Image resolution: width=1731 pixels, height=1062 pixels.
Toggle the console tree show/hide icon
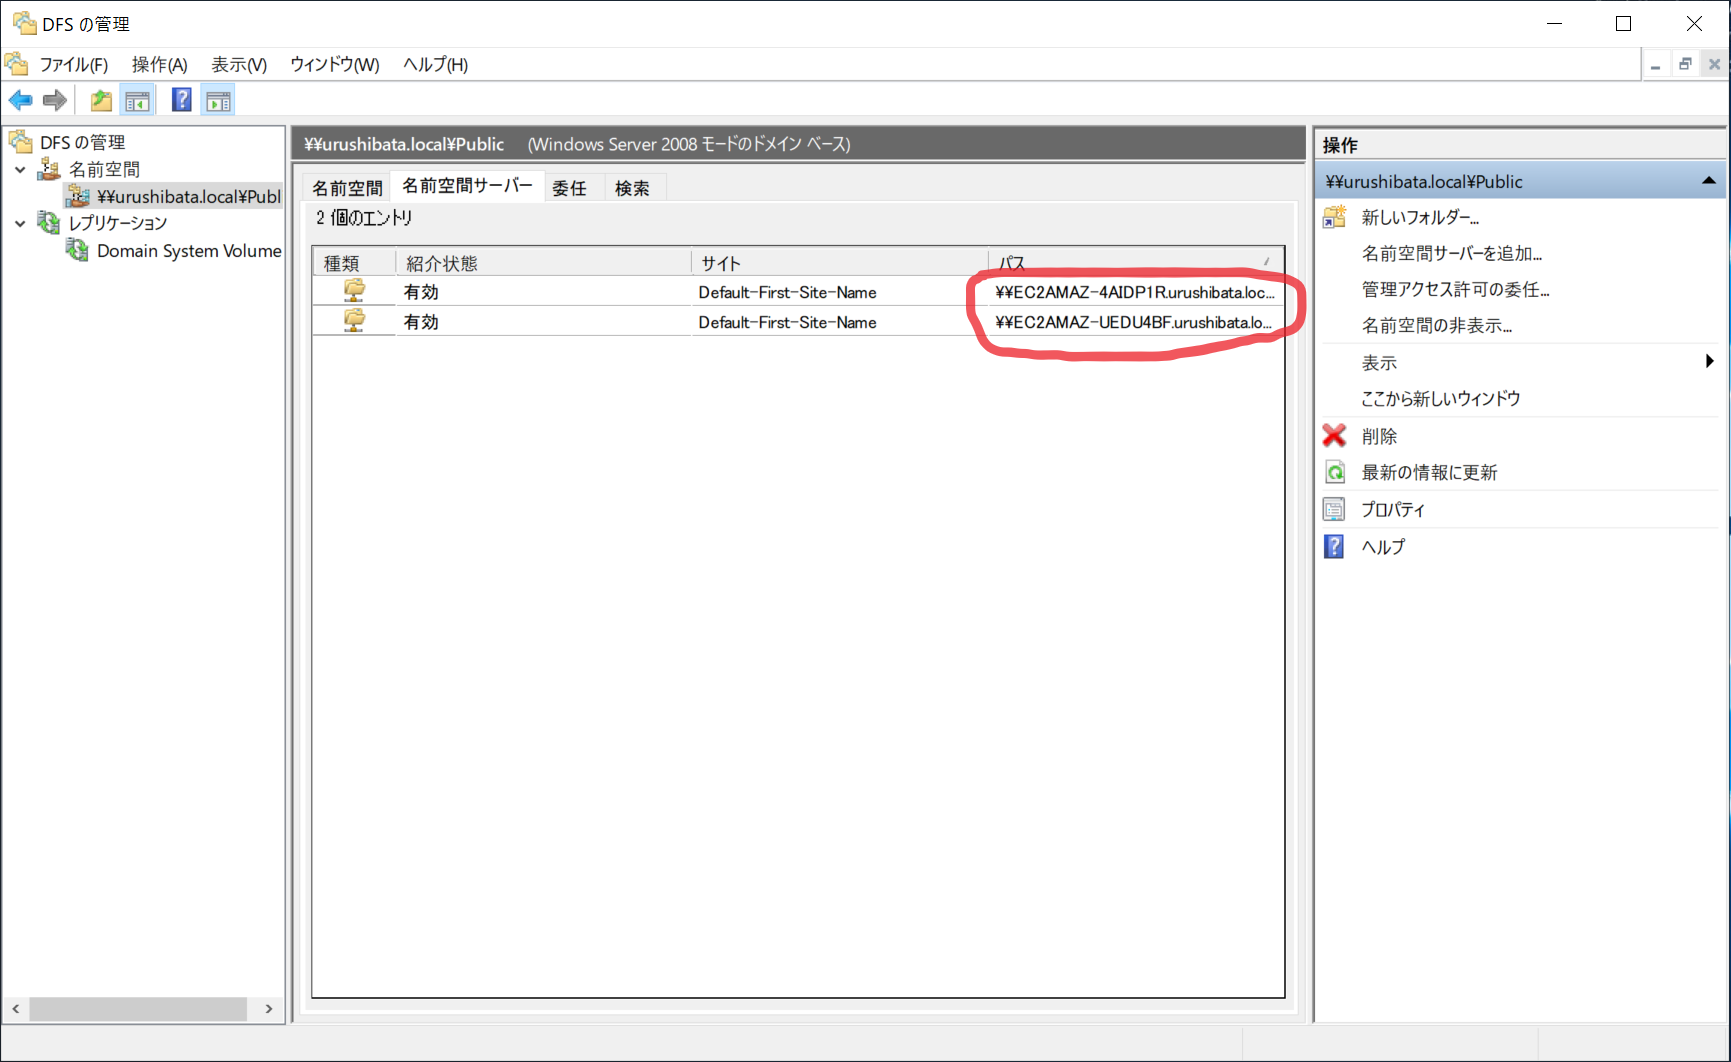click(137, 100)
